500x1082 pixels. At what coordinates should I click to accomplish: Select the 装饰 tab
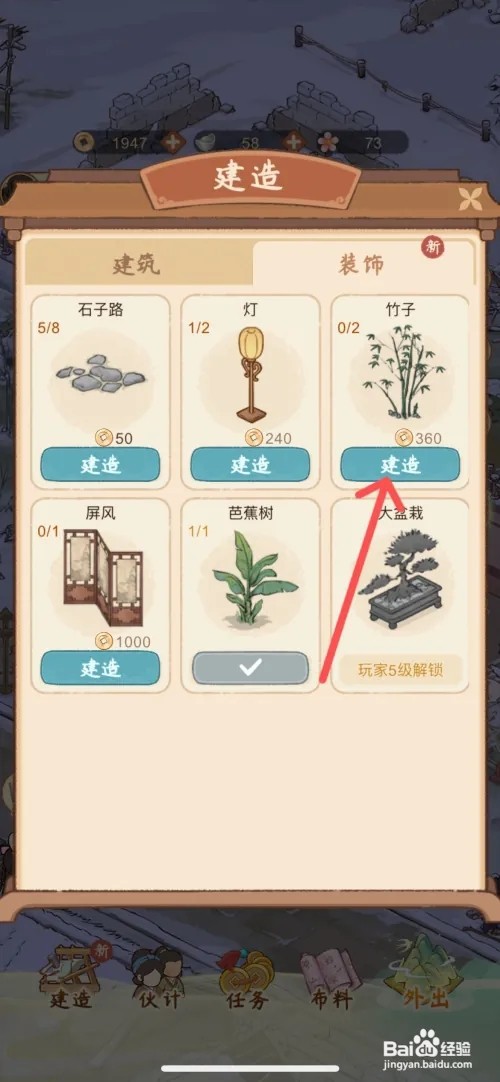[x=363, y=264]
